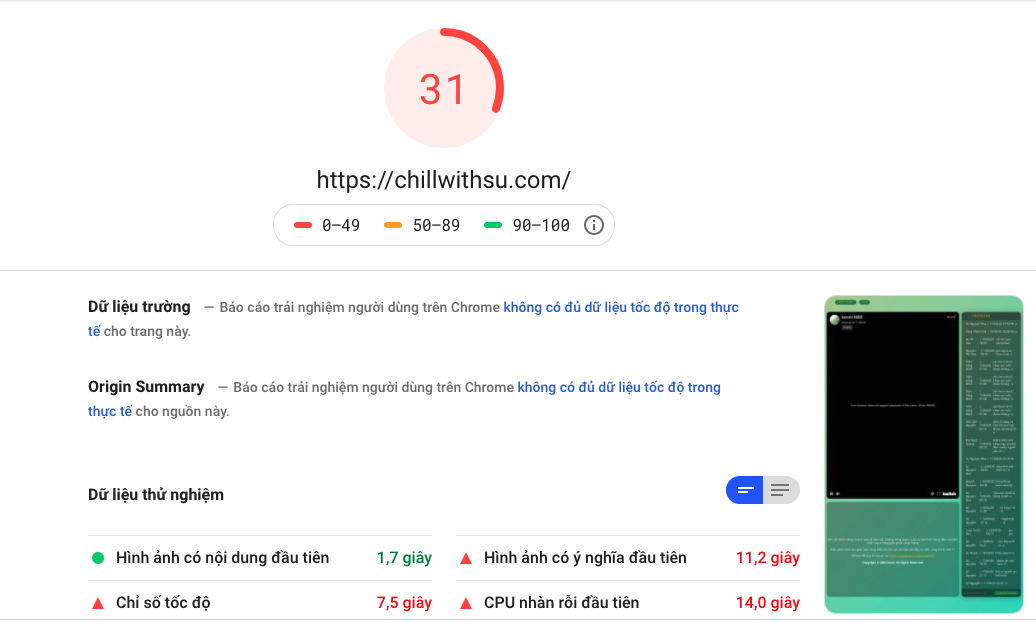Image resolution: width=1036 pixels, height=622 pixels.
Task: Click the performance score gauge showing 31
Action: [x=443, y=88]
